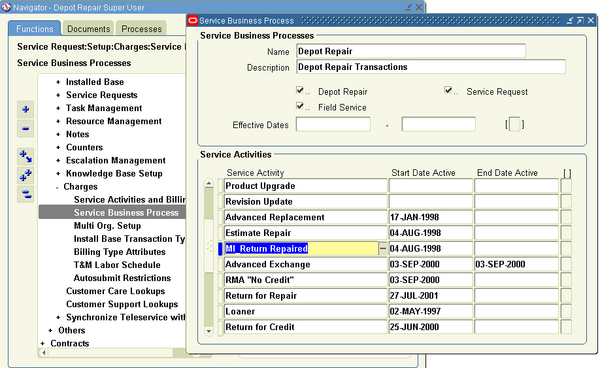Click Start Date 17-JAN-1998 cell
The width and height of the screenshot is (600, 368).
click(x=430, y=217)
